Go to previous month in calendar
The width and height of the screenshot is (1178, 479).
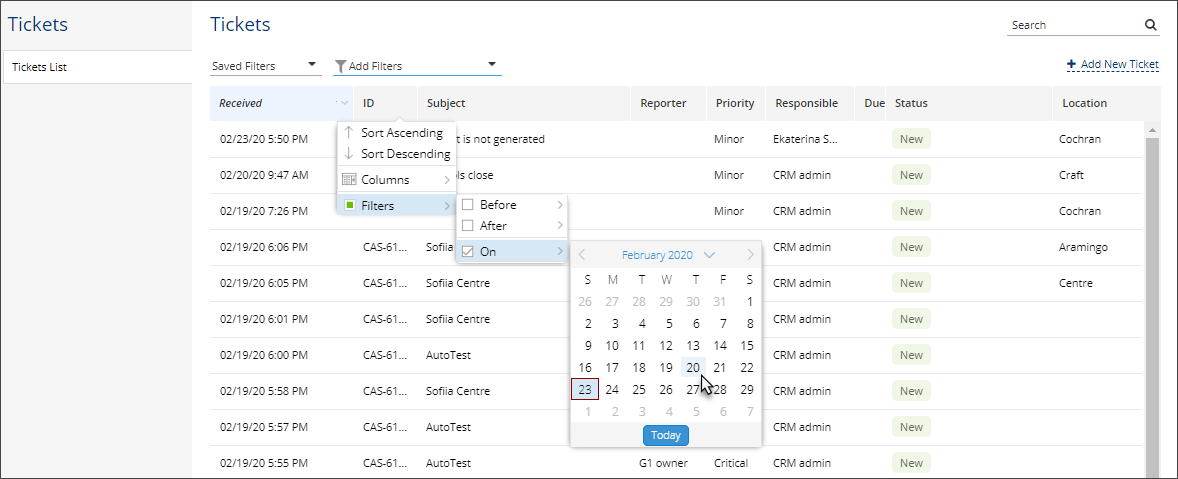point(582,255)
